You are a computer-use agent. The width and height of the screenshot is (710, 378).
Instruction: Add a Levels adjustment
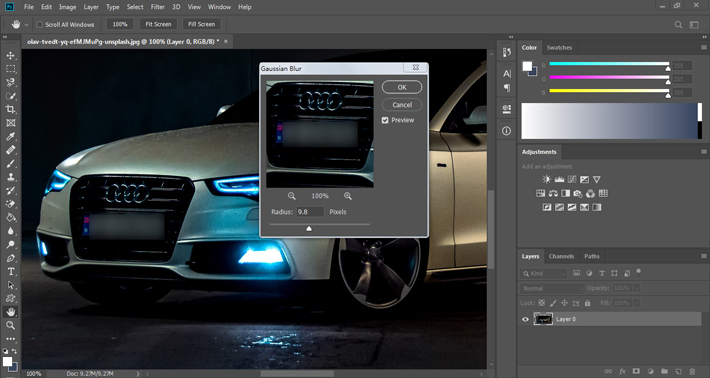(559, 179)
